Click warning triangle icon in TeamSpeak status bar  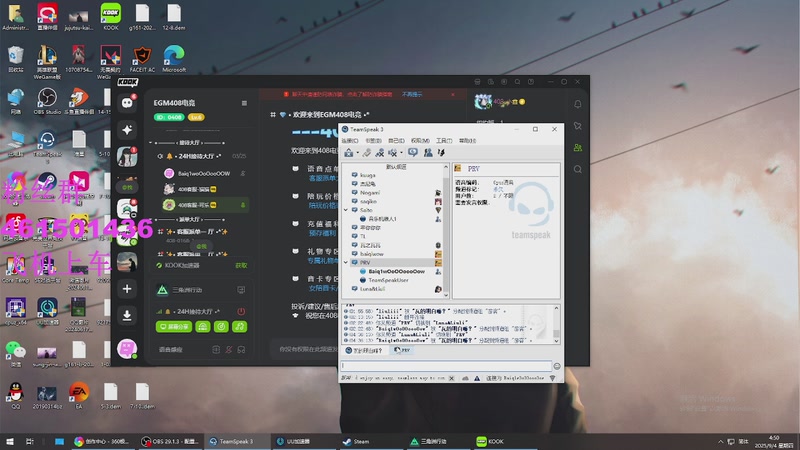(x=477, y=379)
